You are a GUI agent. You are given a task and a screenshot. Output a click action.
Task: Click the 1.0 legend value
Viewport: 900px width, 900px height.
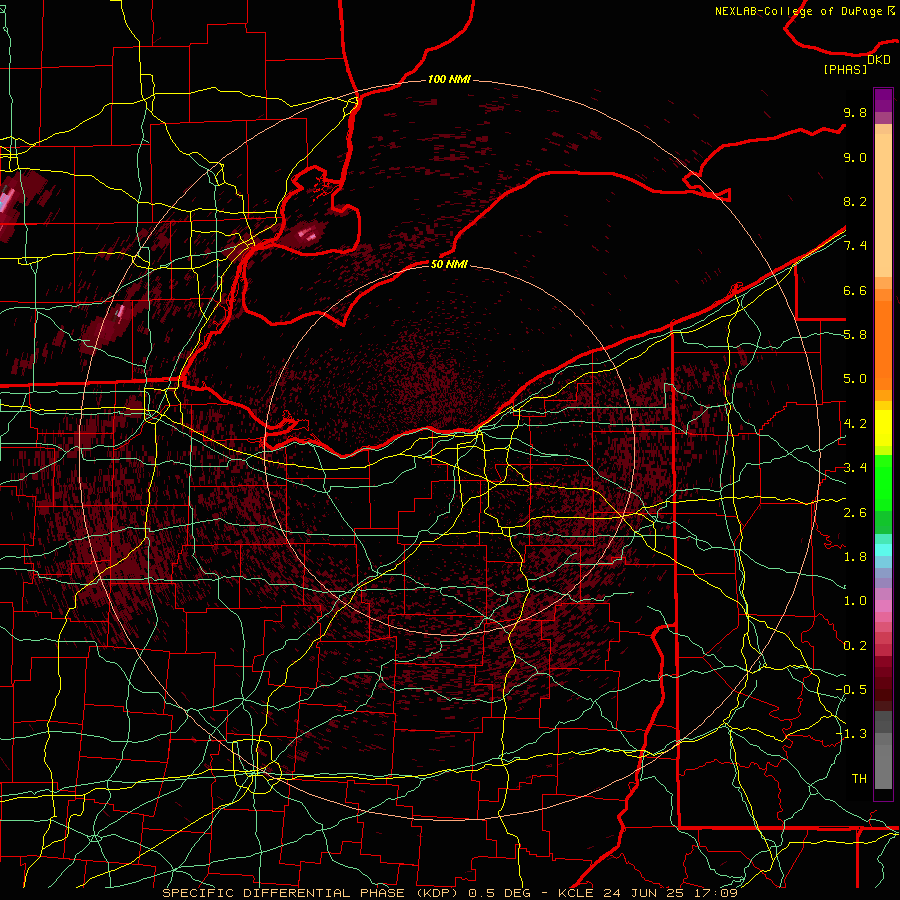(855, 601)
